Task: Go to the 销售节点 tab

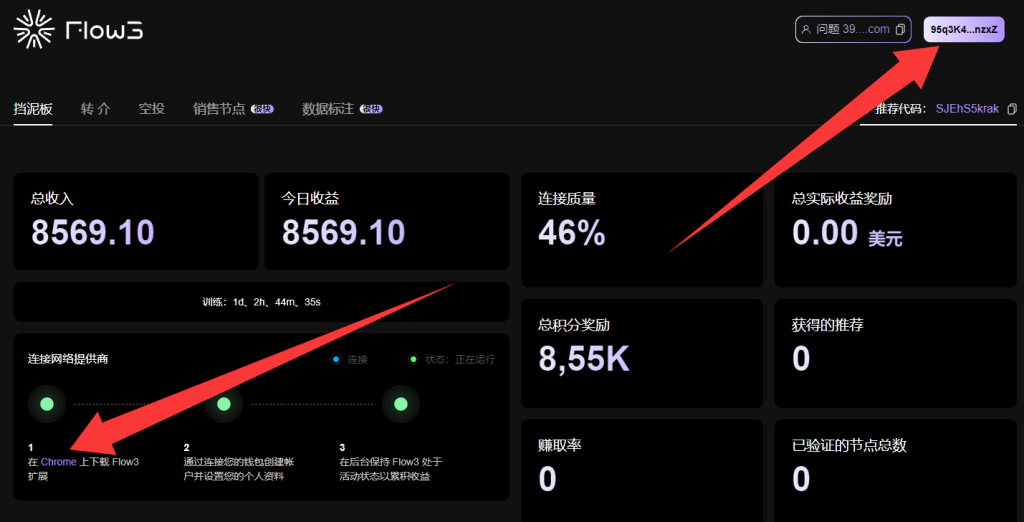Action: point(219,109)
